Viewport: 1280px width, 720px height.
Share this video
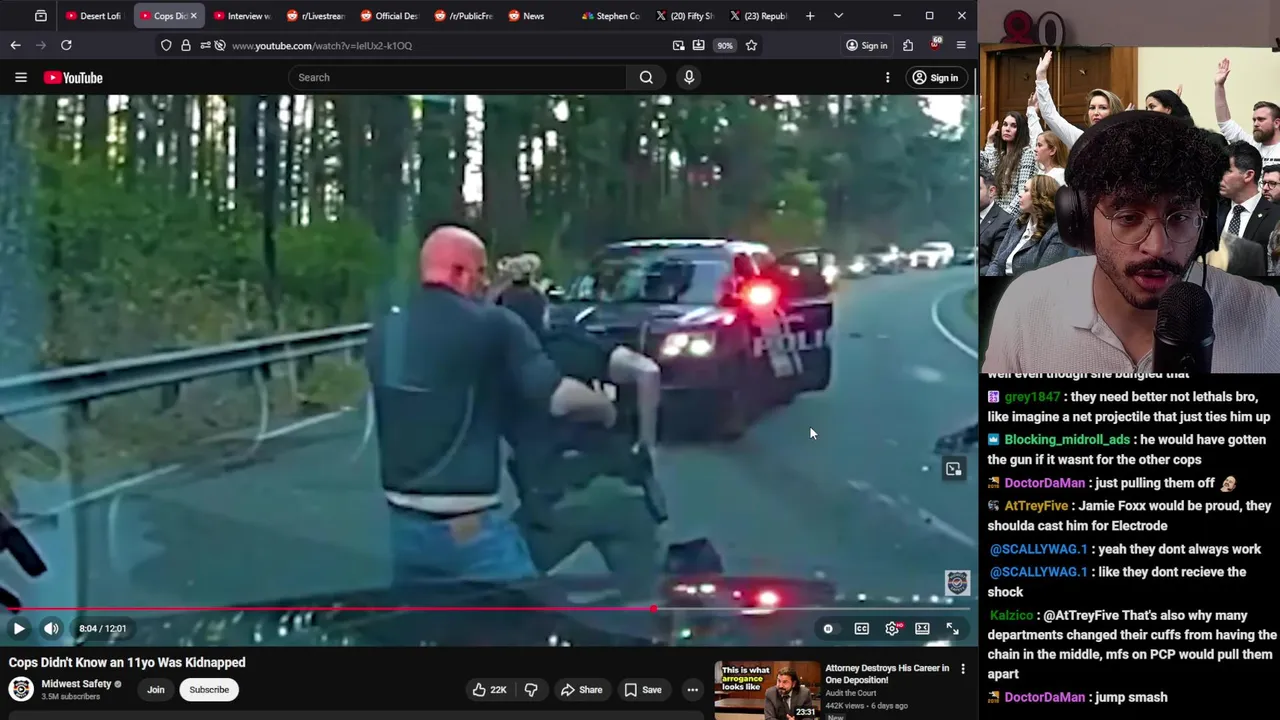pos(581,689)
